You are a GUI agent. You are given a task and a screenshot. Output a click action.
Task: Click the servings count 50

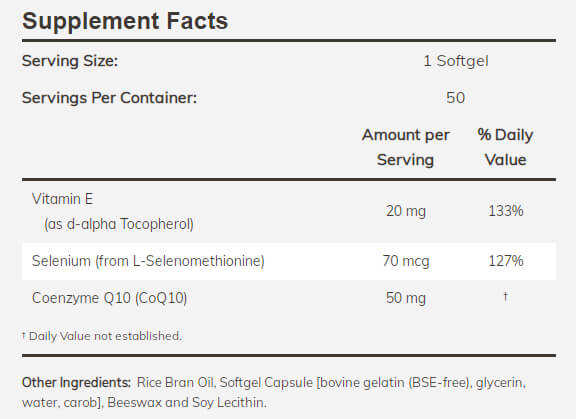456,98
